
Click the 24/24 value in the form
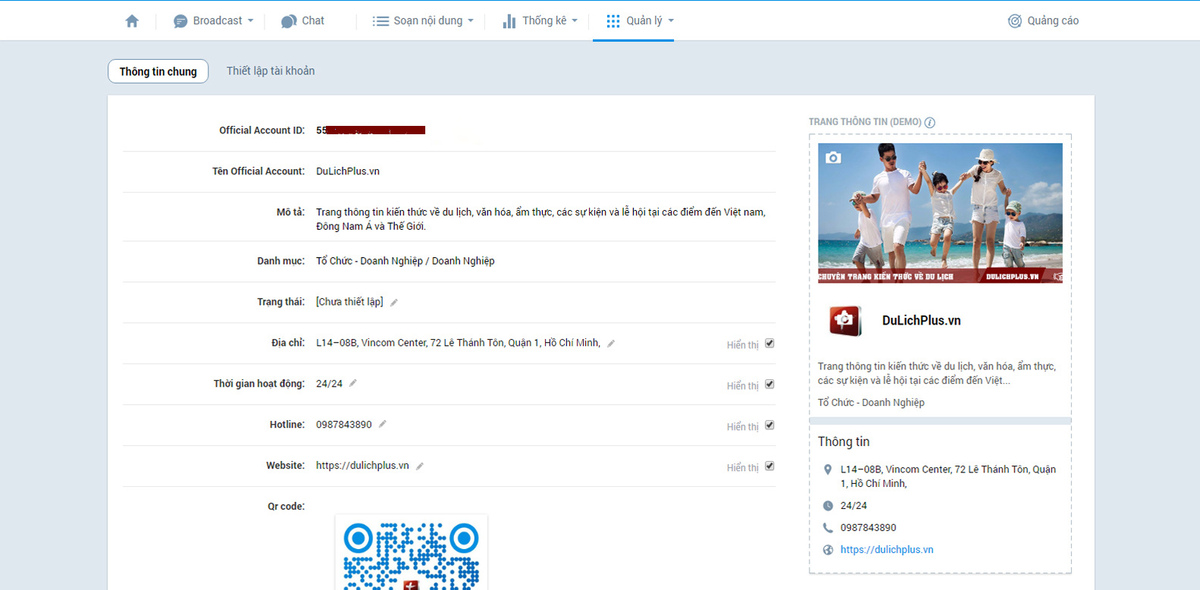(329, 384)
